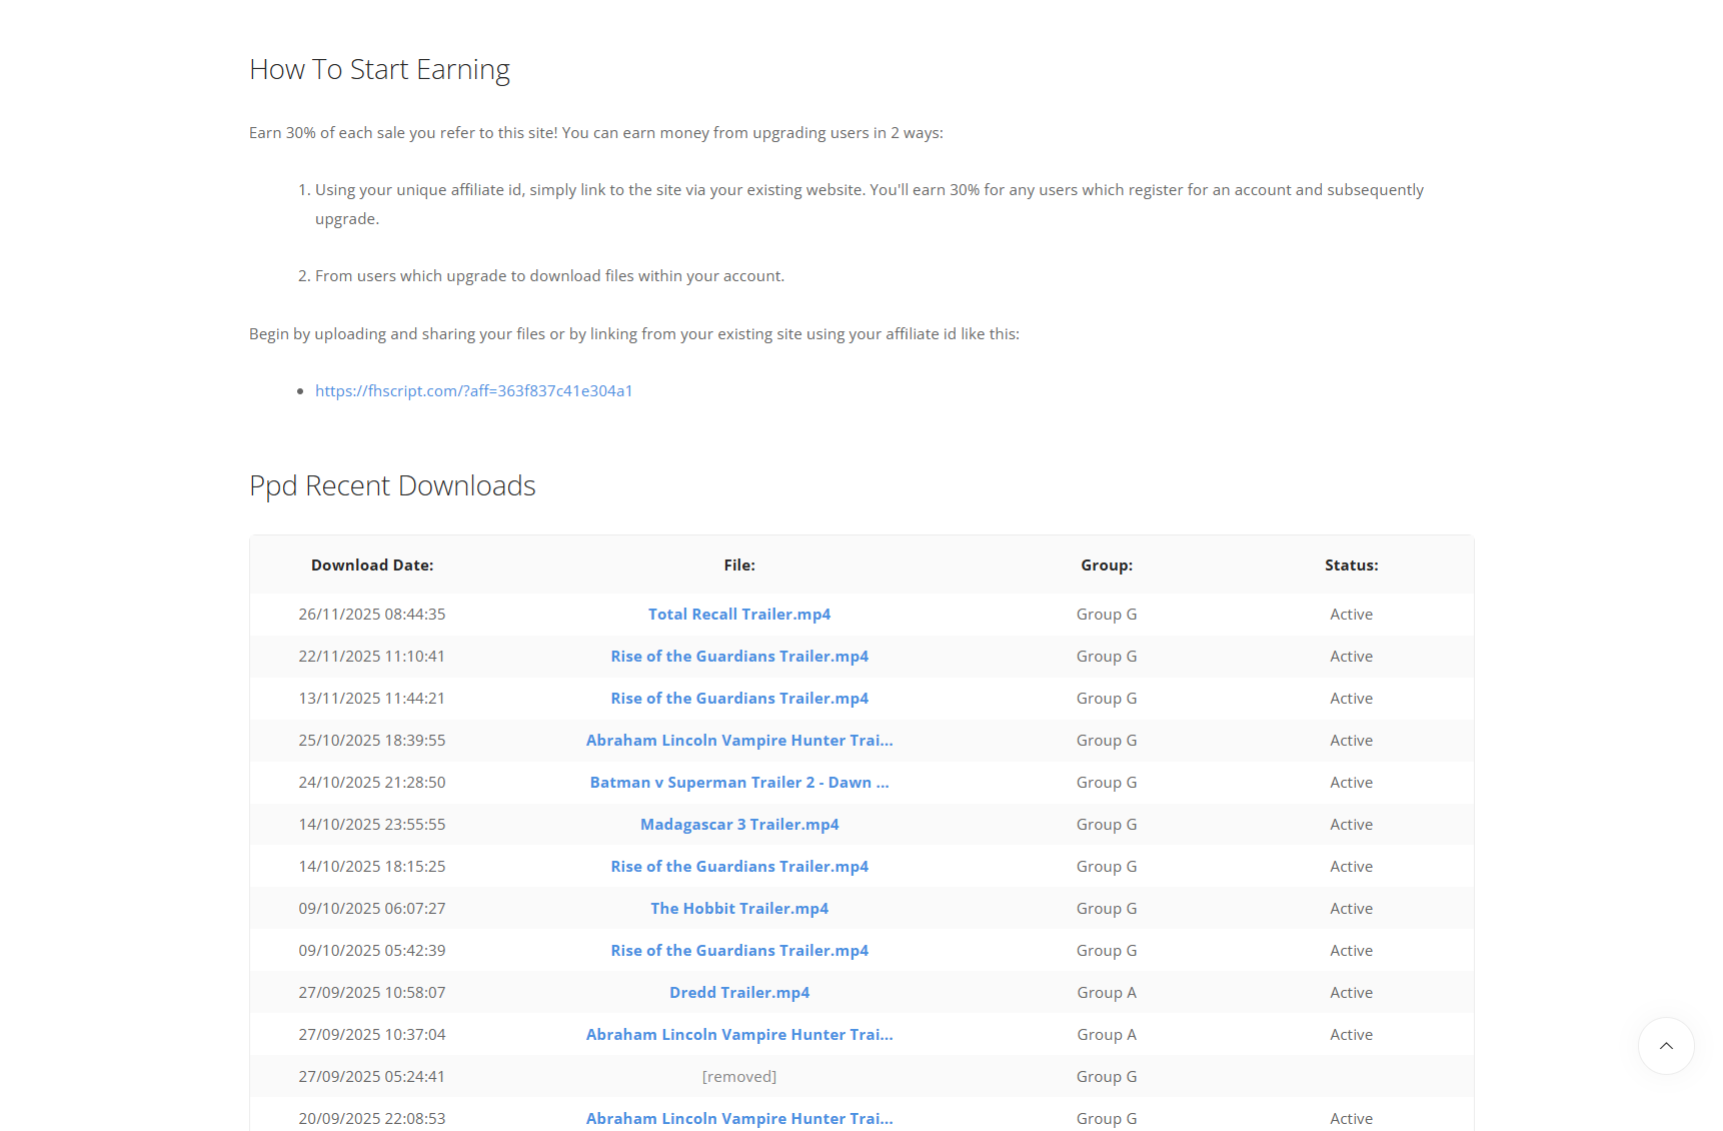Screen dimensions: 1723x1131
Task: Open Rise of the Guardians link dated 09/10/2025
Action: click(739, 950)
